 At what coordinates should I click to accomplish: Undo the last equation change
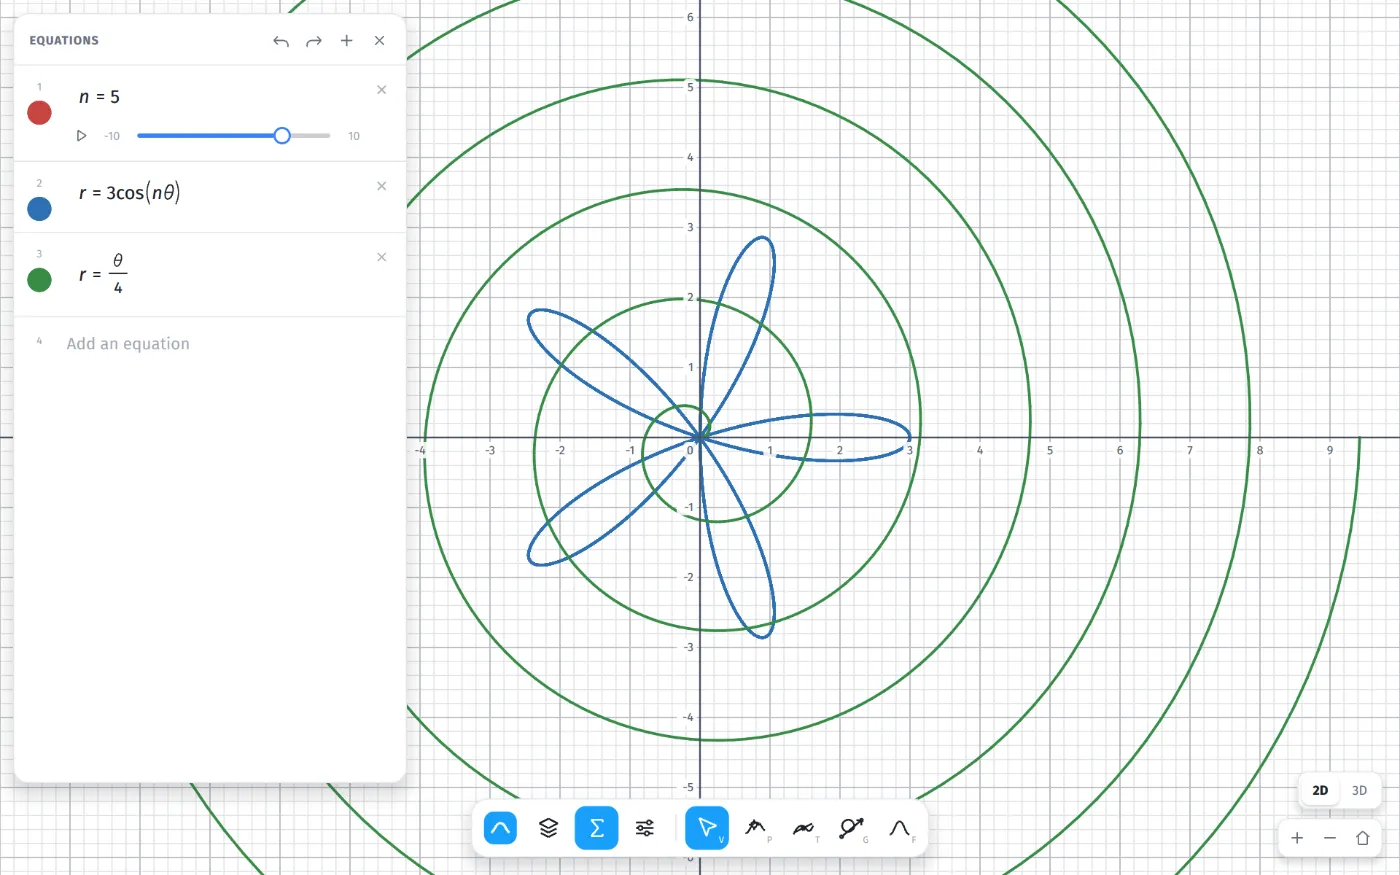coord(281,41)
